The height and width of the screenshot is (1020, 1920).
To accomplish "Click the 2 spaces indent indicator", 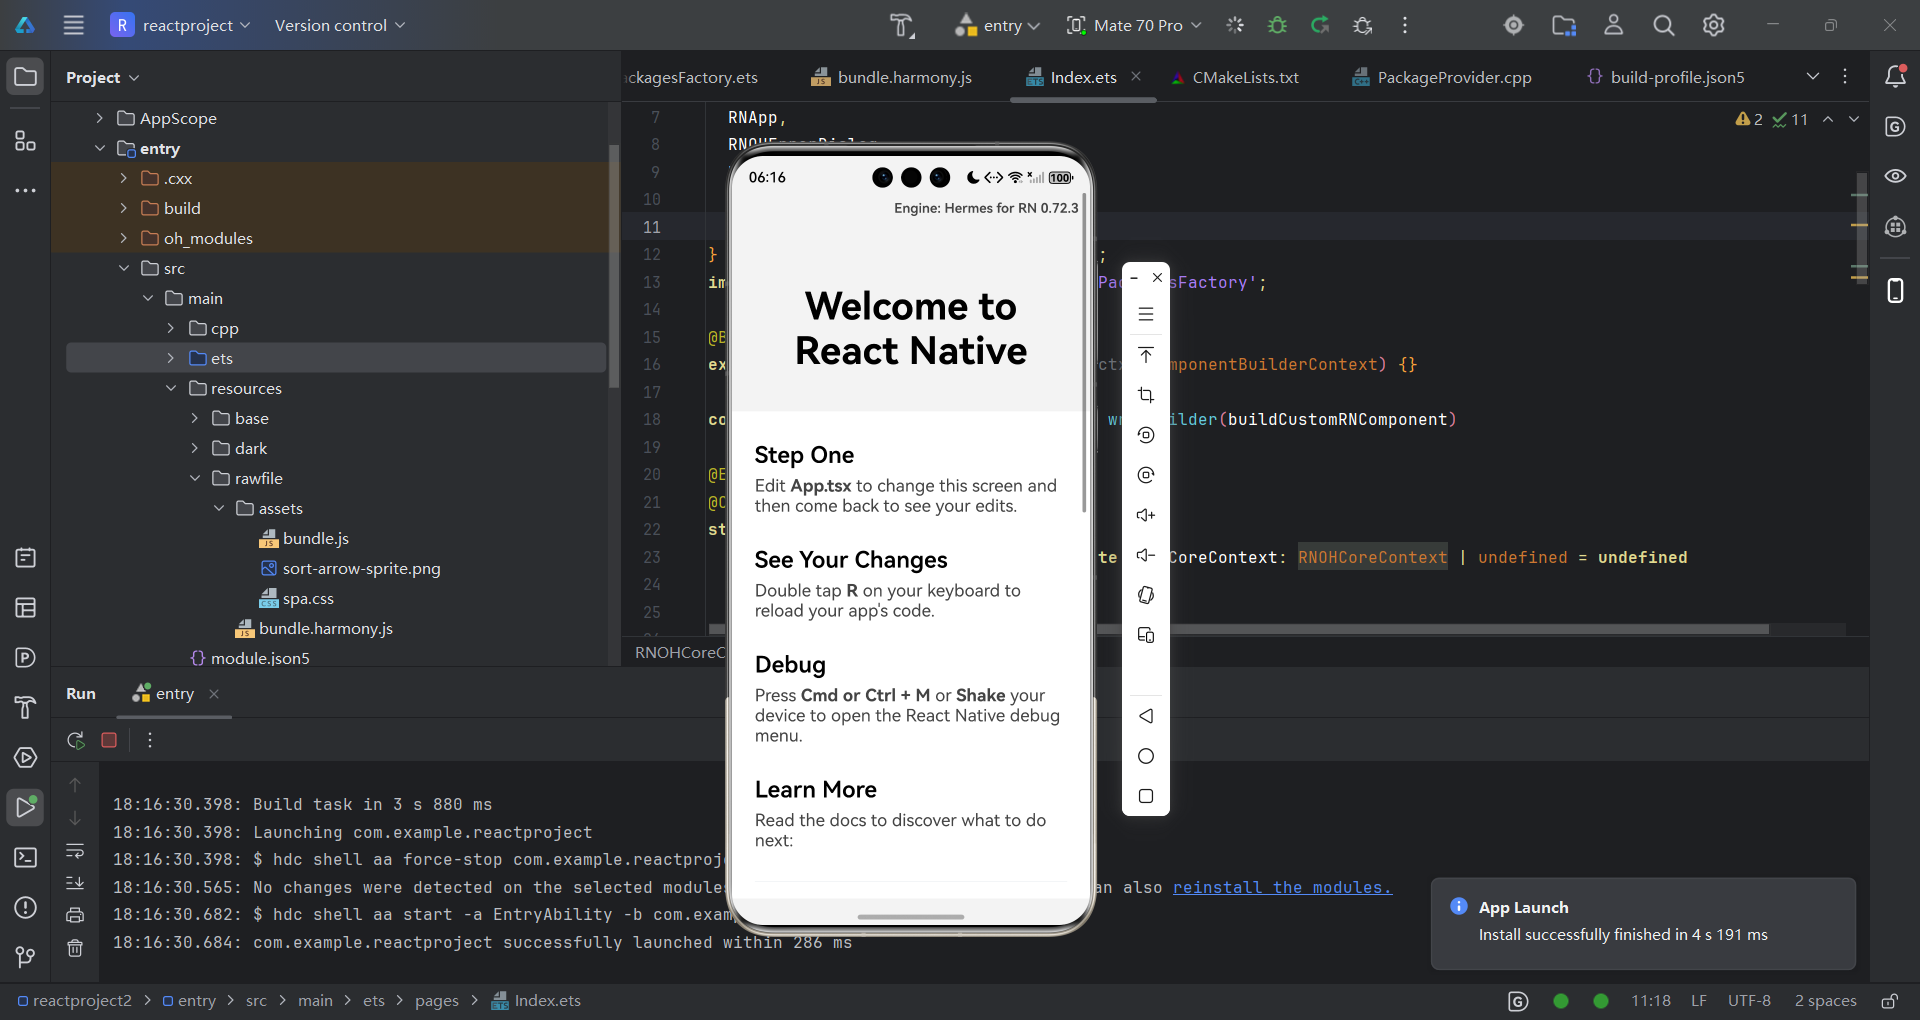I will (1825, 1001).
